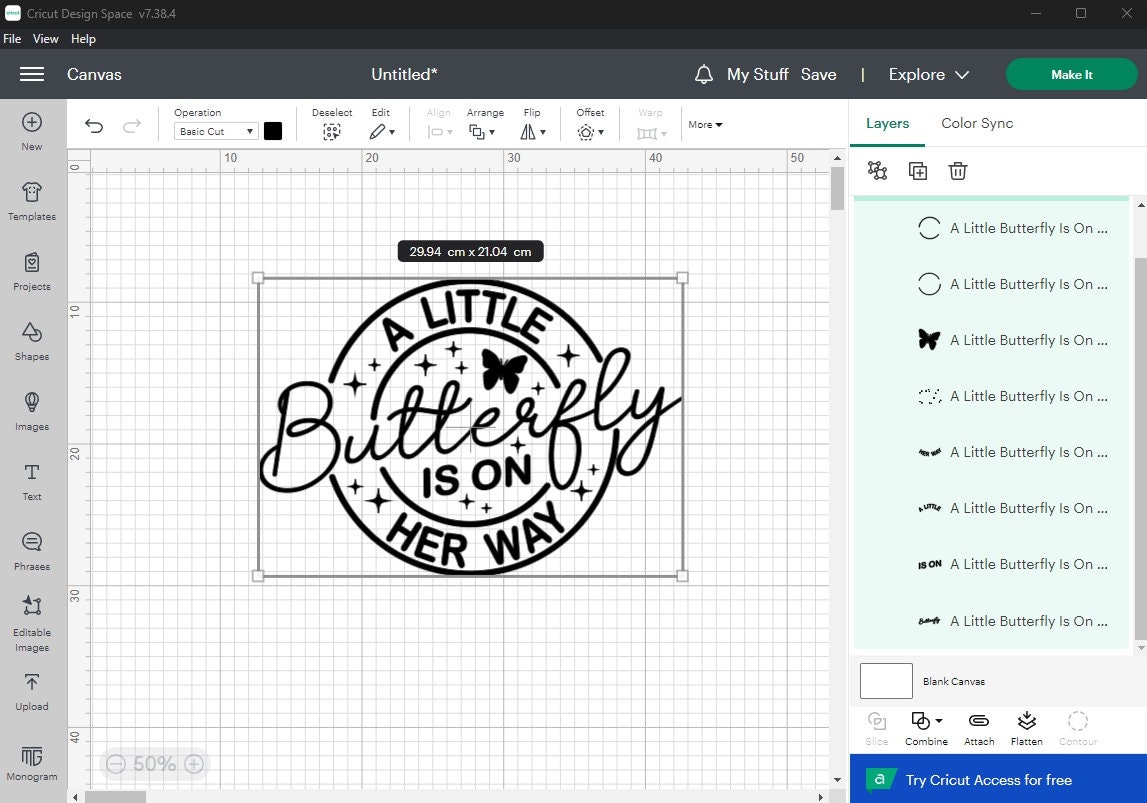Expand the Explore dropdown
Screen dimensions: 1147x803
pos(929,74)
